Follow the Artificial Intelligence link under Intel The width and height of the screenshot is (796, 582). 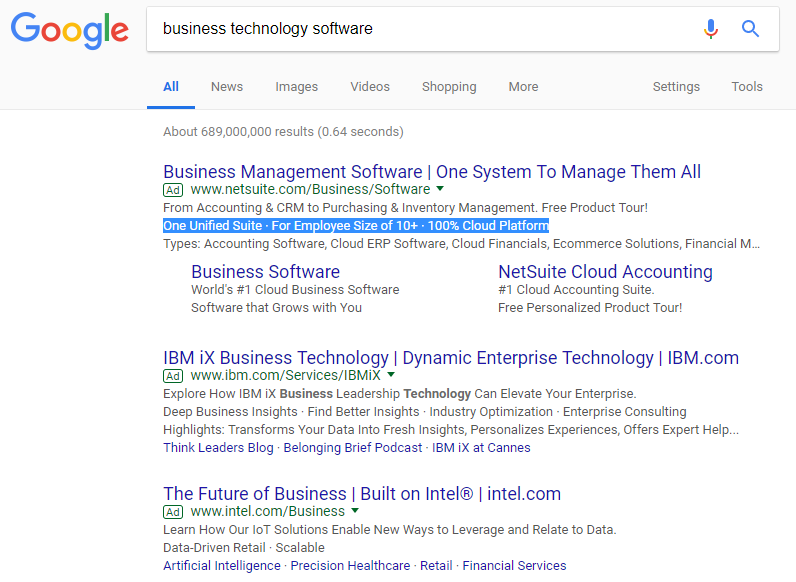click(x=222, y=566)
